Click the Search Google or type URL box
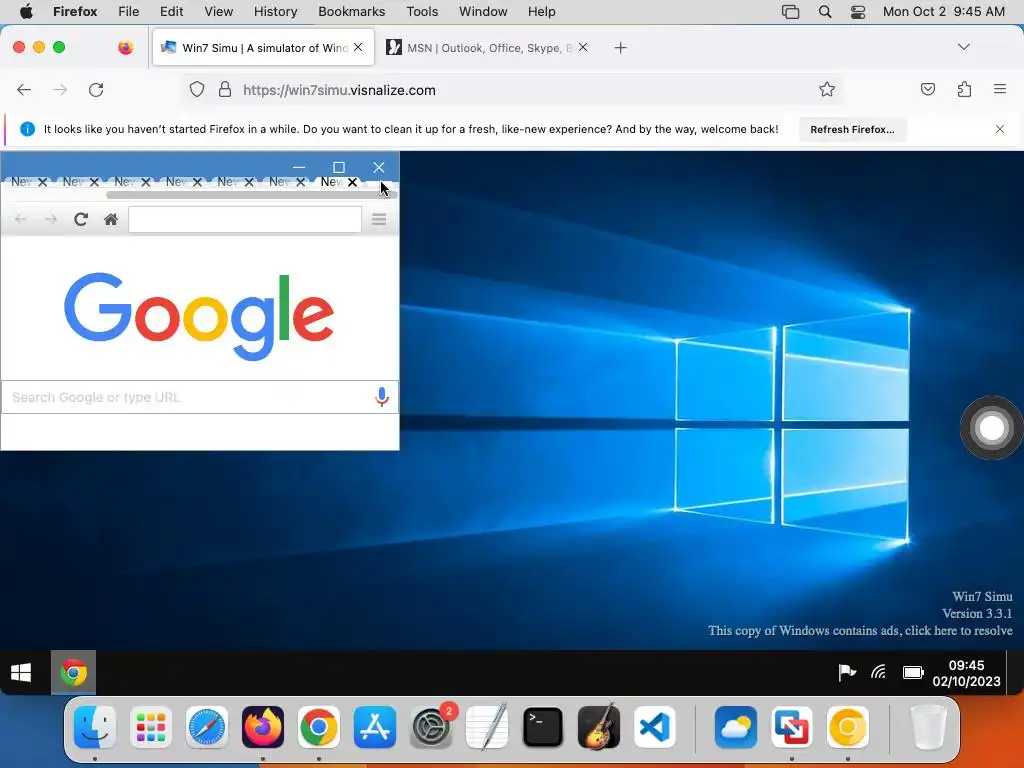The image size is (1024, 768). (x=200, y=397)
